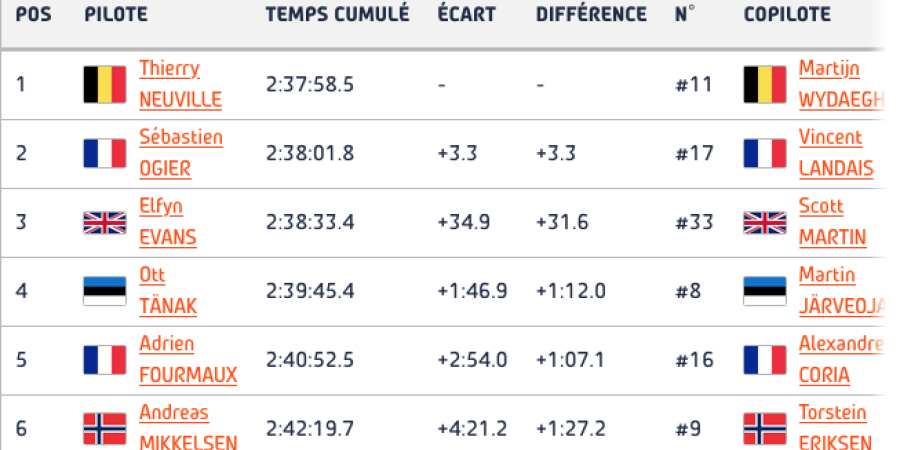Open Sébastien OGIER driver link
900x450 pixels.
pos(181,153)
